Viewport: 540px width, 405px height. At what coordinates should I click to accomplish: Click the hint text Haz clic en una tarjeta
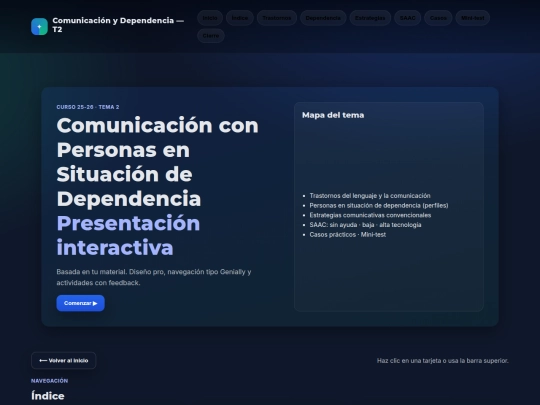tap(443, 361)
